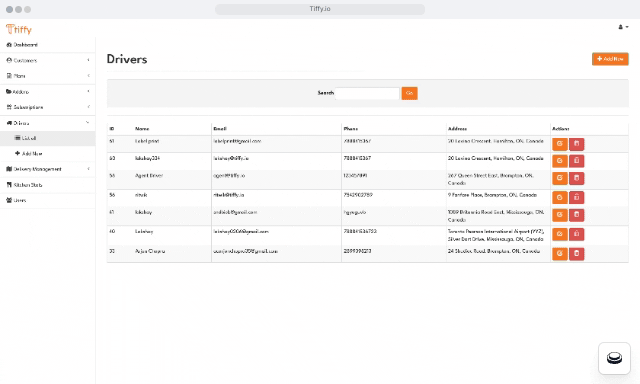The height and width of the screenshot is (384, 640).
Task: Click Arjun Chopra's email address
Action: [245, 251]
